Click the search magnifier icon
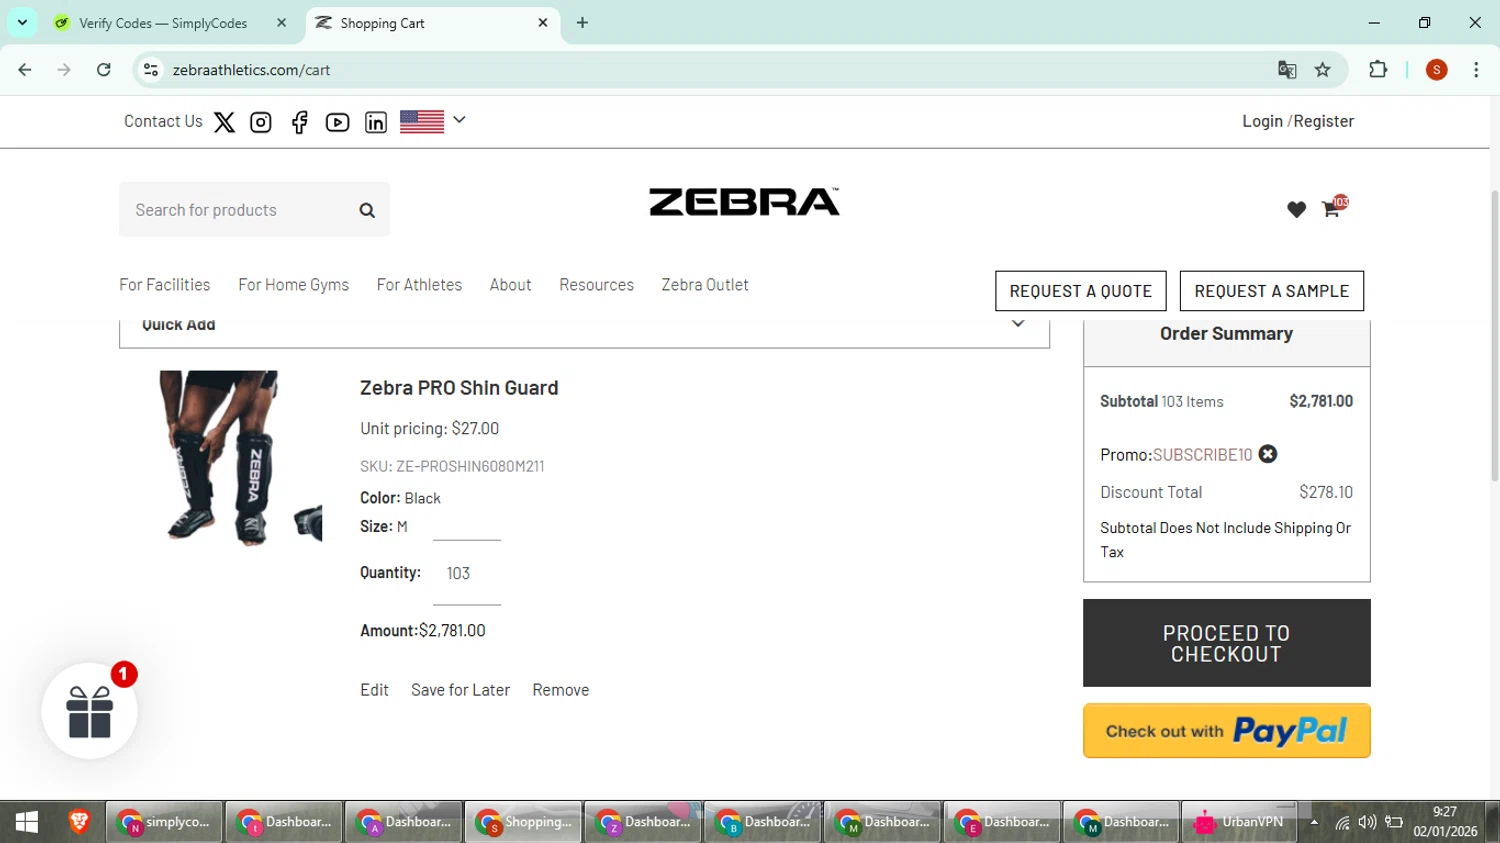The image size is (1500, 843). coord(367,210)
